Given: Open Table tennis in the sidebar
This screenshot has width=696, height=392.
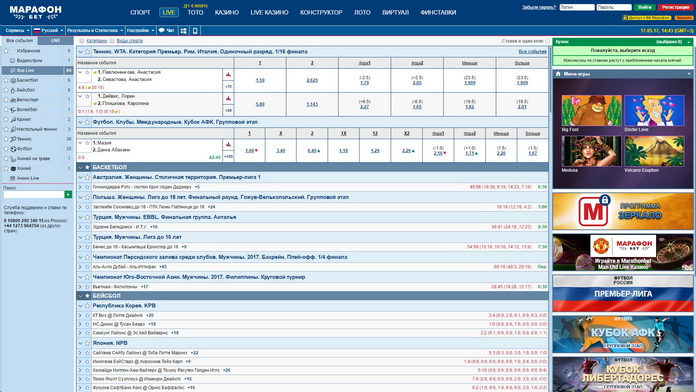Looking at the screenshot, I should [x=37, y=129].
